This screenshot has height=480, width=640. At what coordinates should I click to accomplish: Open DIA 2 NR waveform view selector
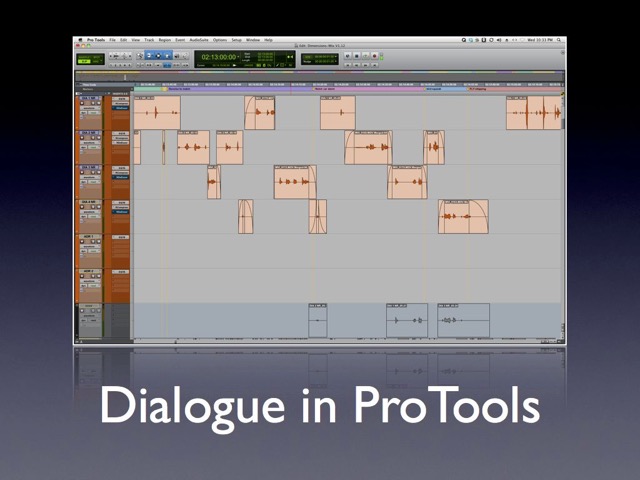(89, 143)
